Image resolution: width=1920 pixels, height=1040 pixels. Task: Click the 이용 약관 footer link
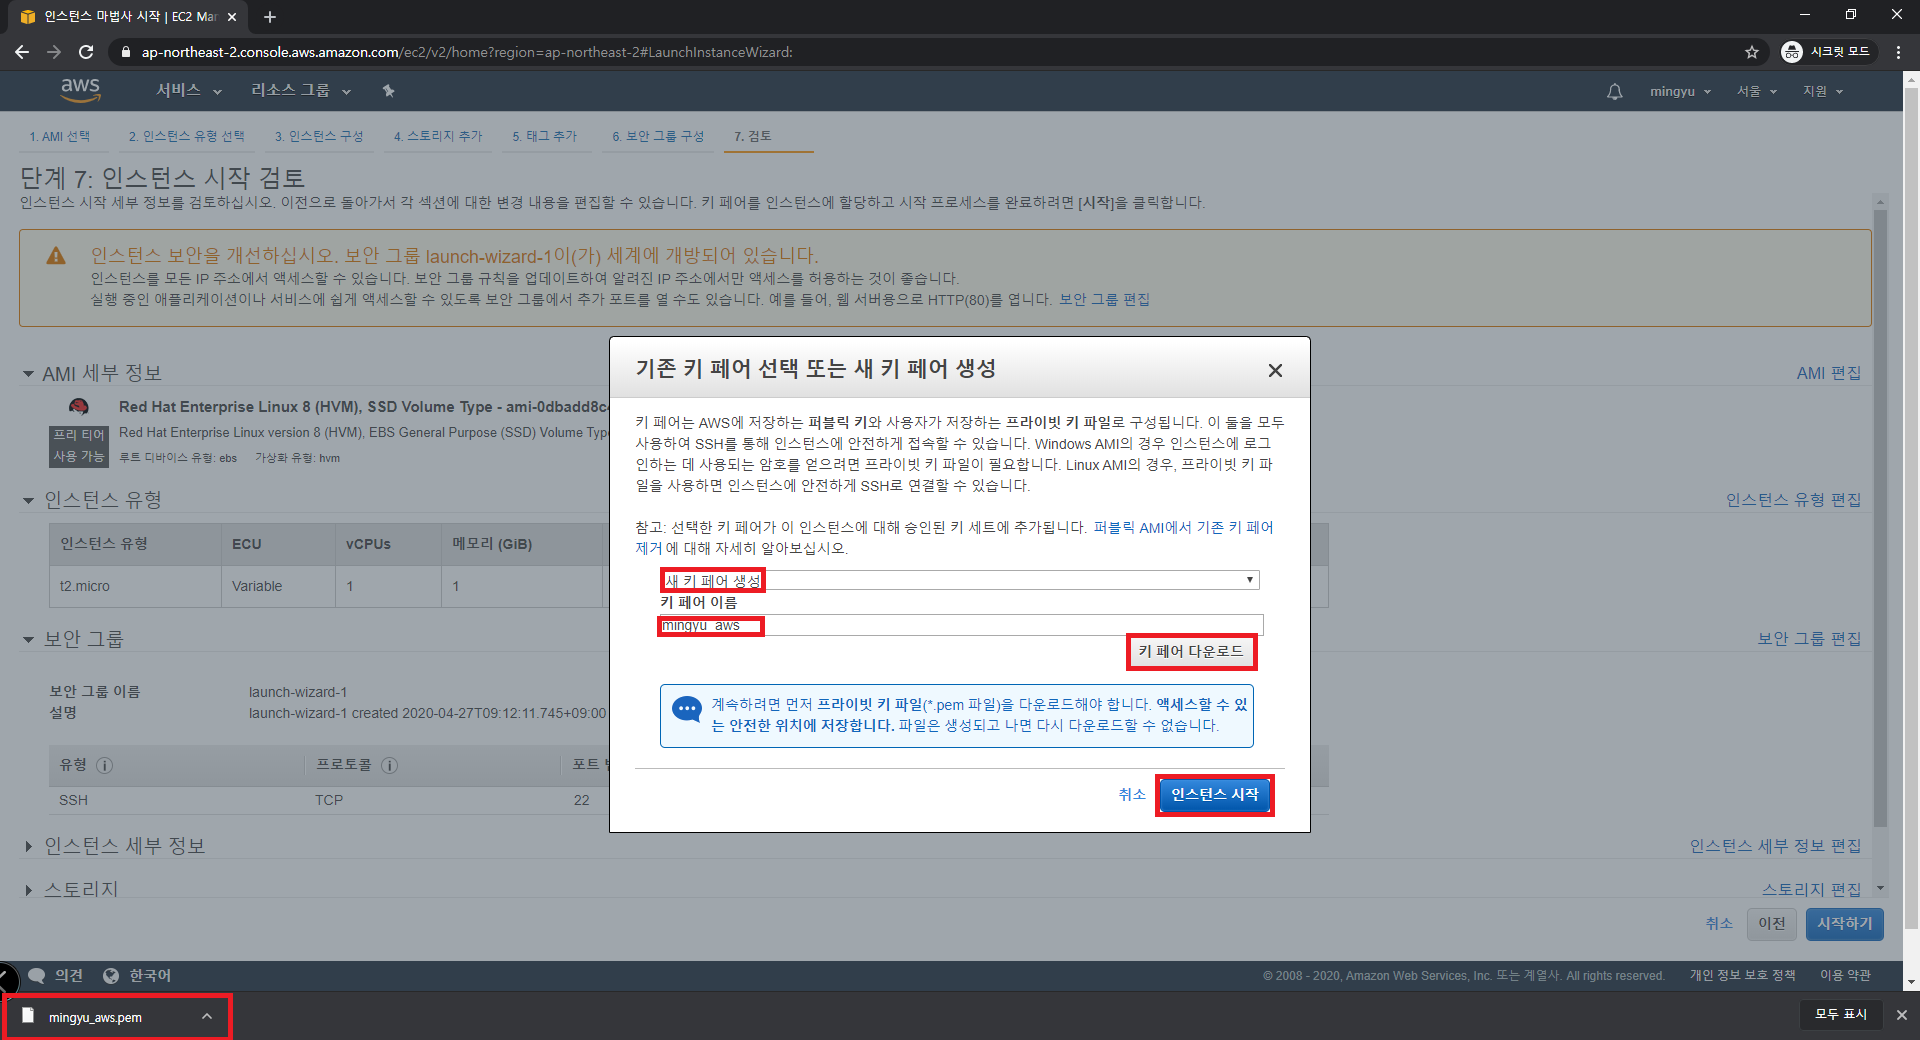[1845, 975]
